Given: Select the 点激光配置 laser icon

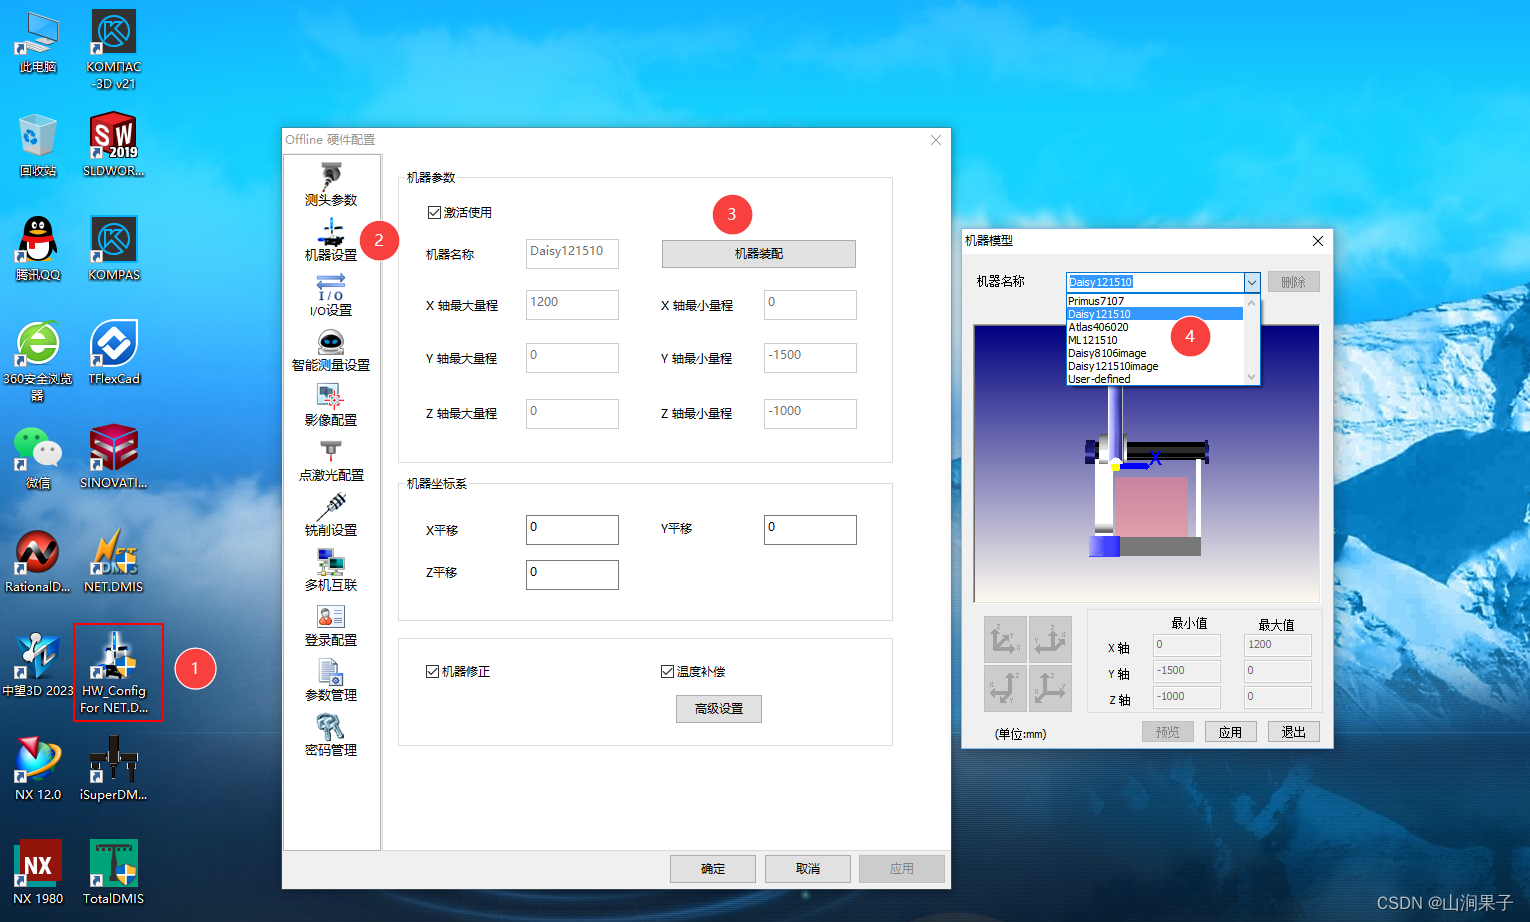Looking at the screenshot, I should [x=330, y=460].
